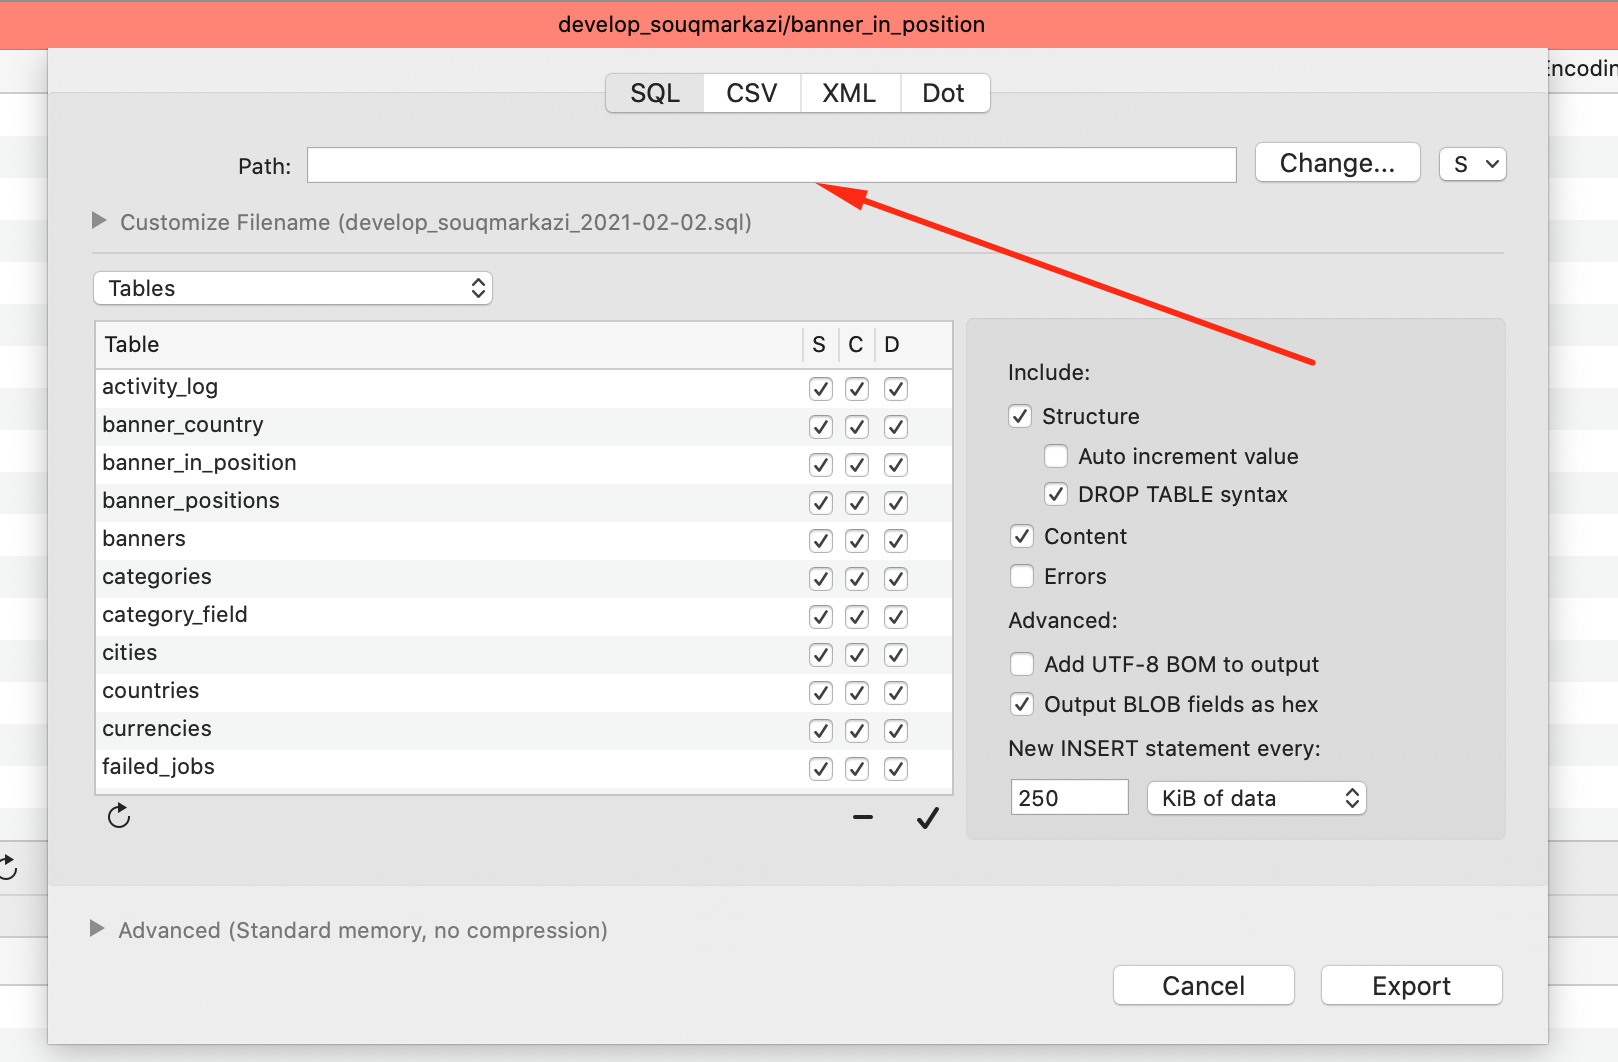Viewport: 1618px width, 1062px height.
Task: Expand the Customize Filename section
Action: pos(98,222)
